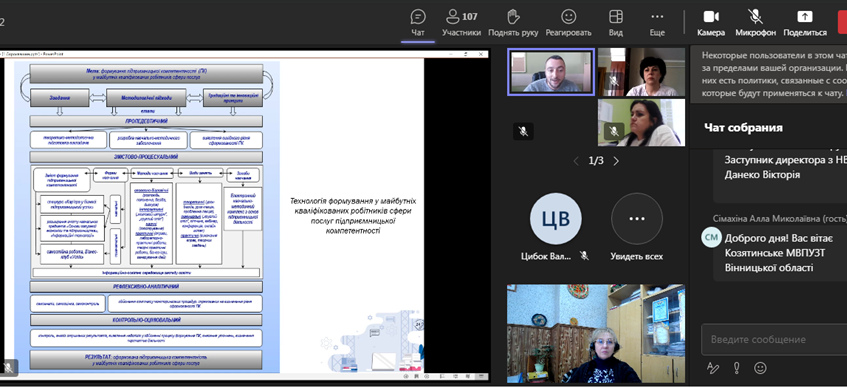Open emoji picker in chat
This screenshot has width=847, height=388.
pyautogui.click(x=760, y=368)
